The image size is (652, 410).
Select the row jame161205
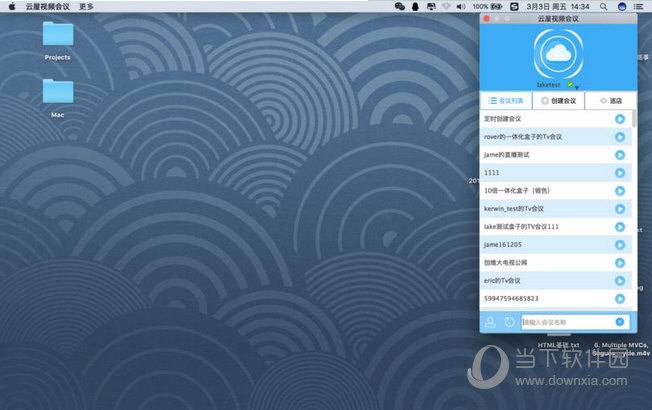556,245
